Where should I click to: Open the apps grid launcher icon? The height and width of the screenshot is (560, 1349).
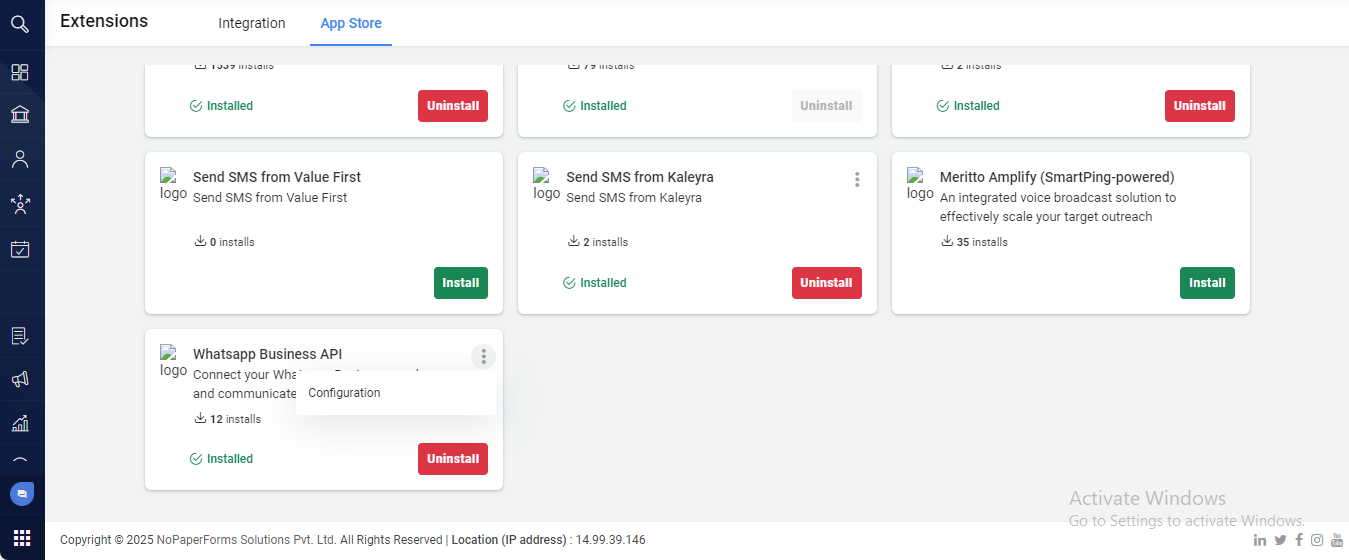(22, 538)
